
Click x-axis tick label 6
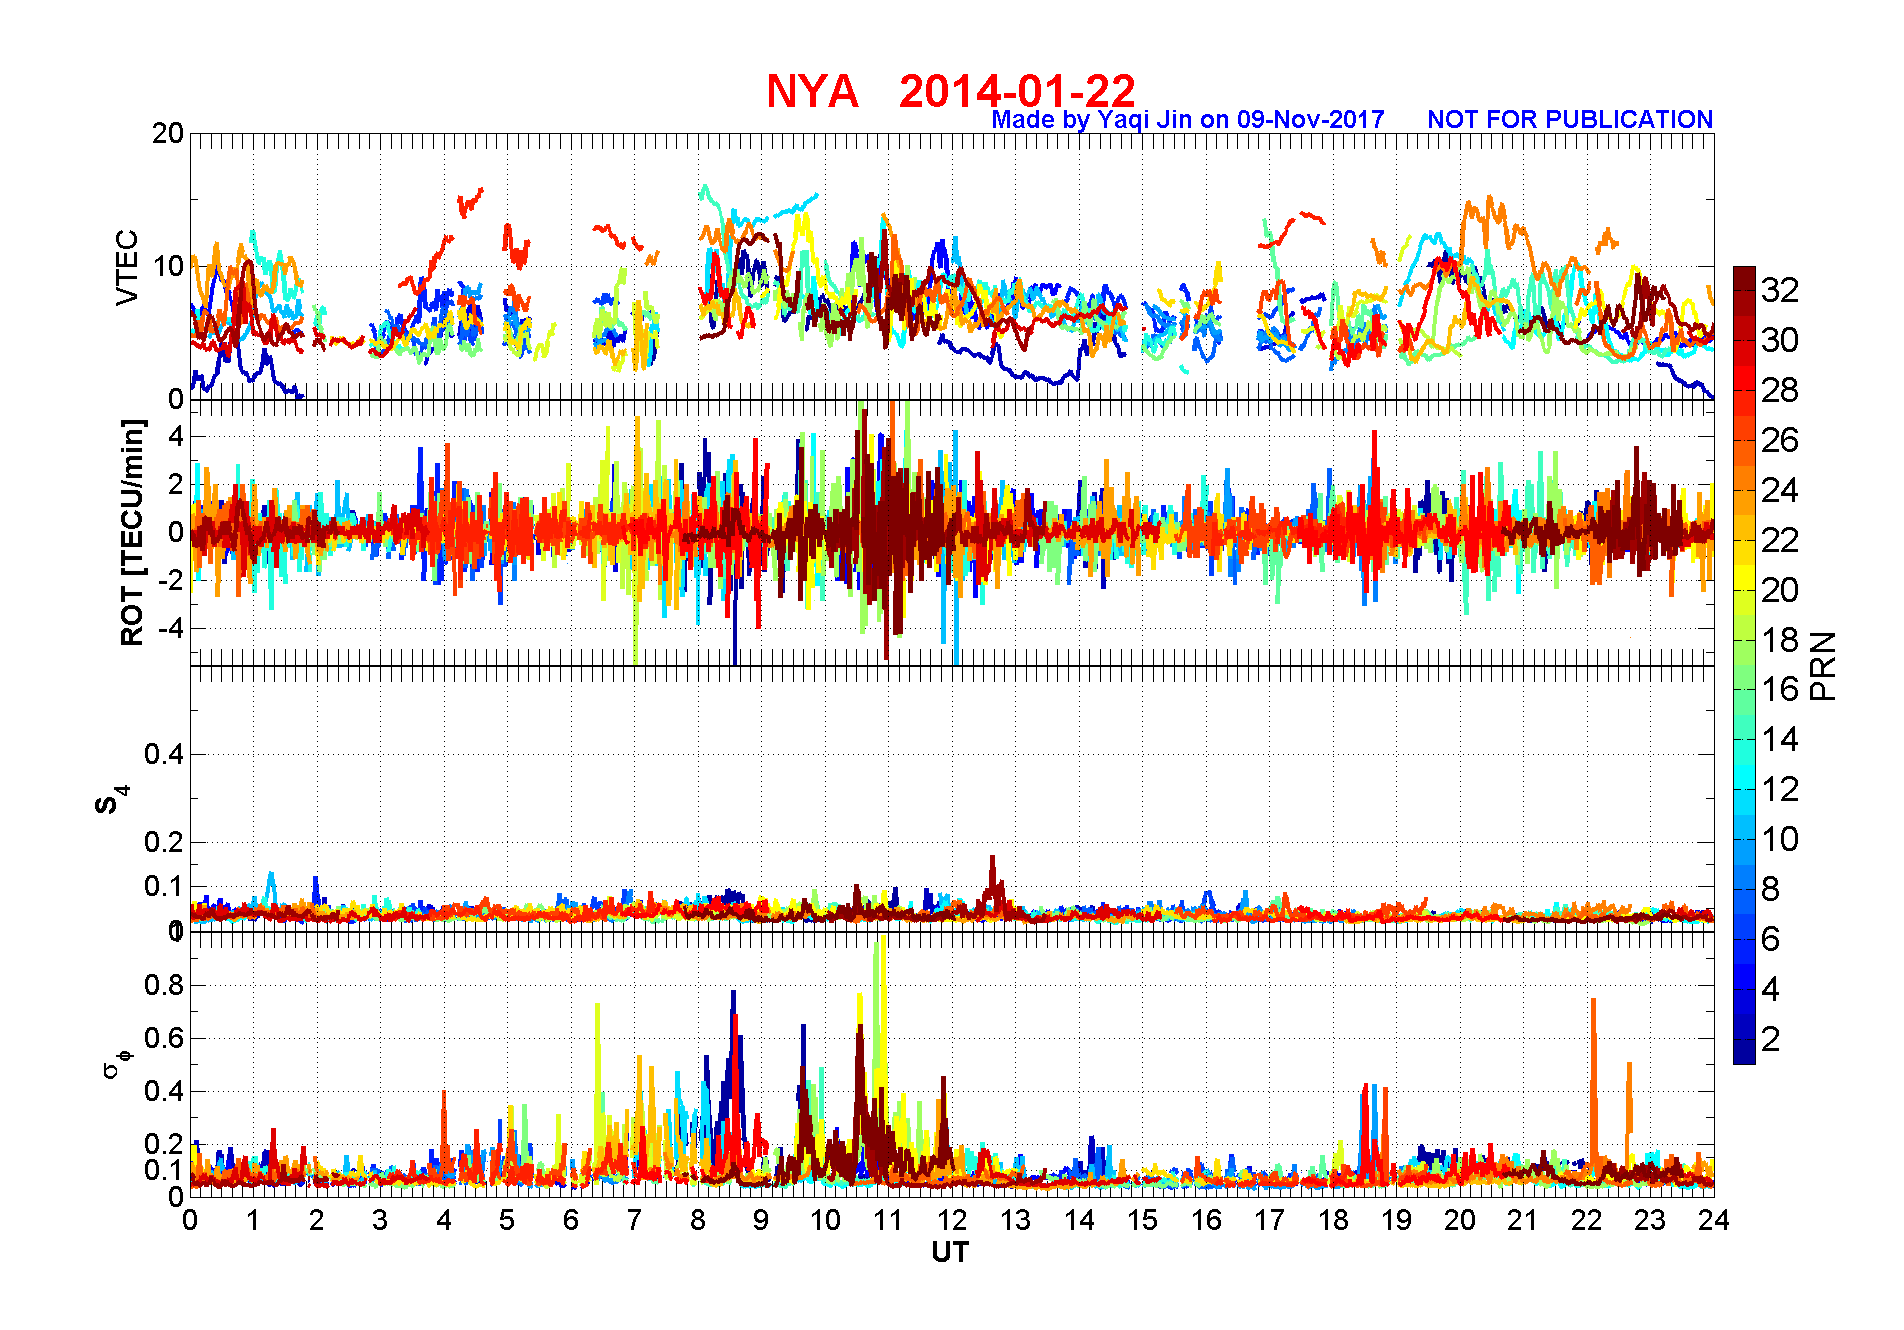click(x=571, y=1220)
